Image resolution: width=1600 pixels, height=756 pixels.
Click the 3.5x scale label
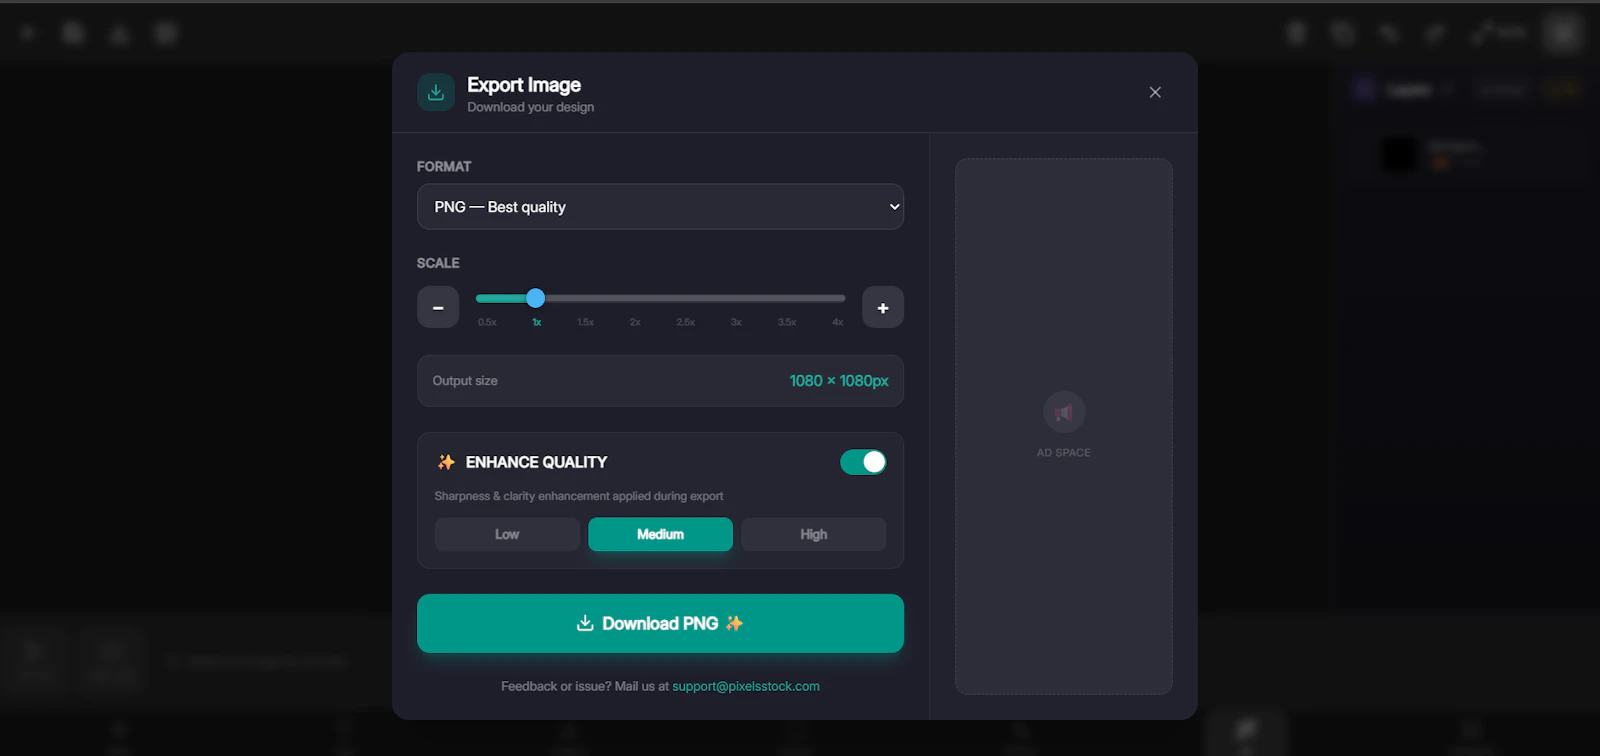tap(787, 322)
